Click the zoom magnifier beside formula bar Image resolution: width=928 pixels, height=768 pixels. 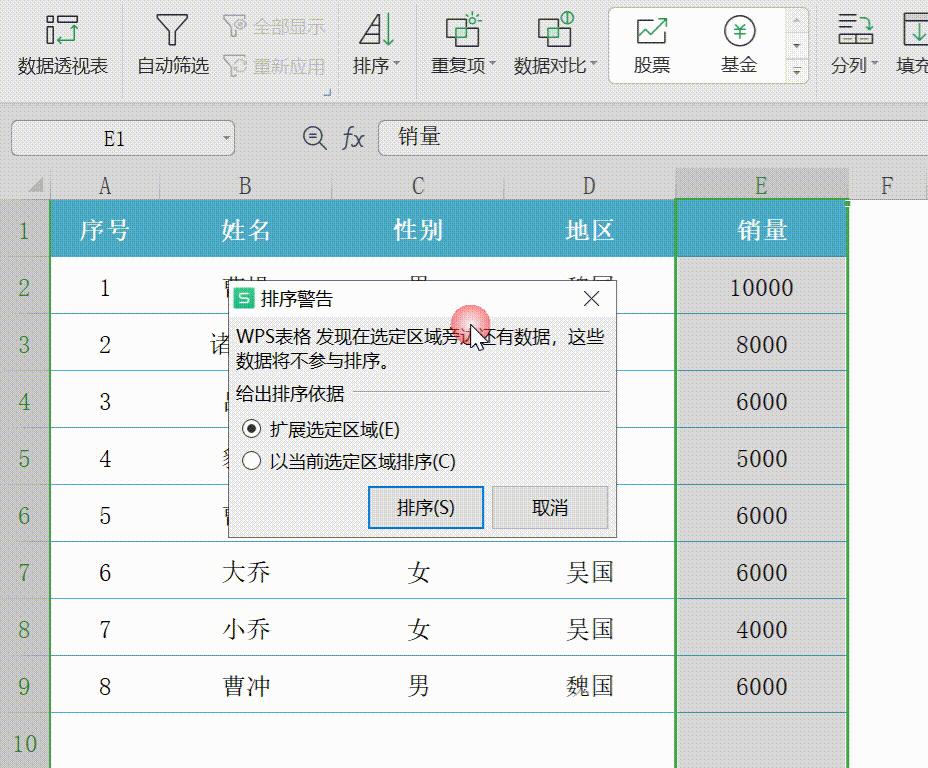click(x=313, y=138)
